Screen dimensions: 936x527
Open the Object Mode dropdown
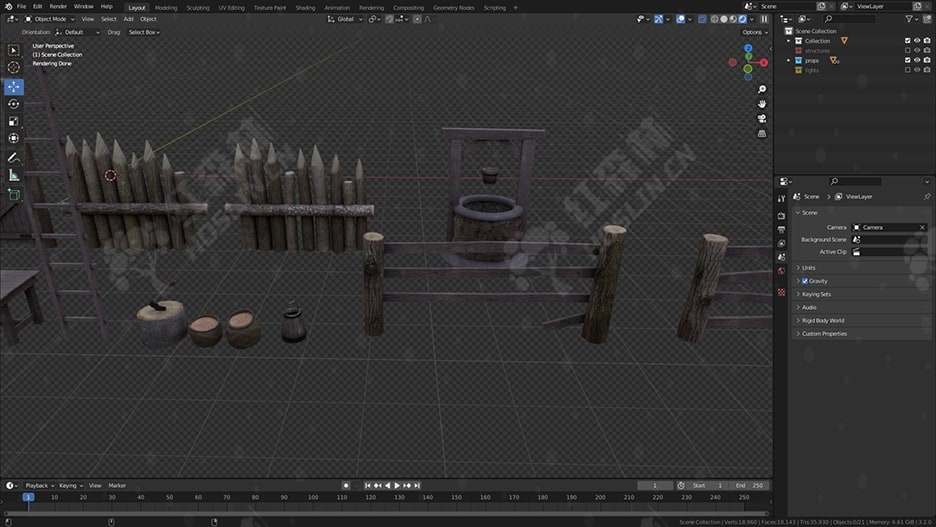click(x=50, y=19)
